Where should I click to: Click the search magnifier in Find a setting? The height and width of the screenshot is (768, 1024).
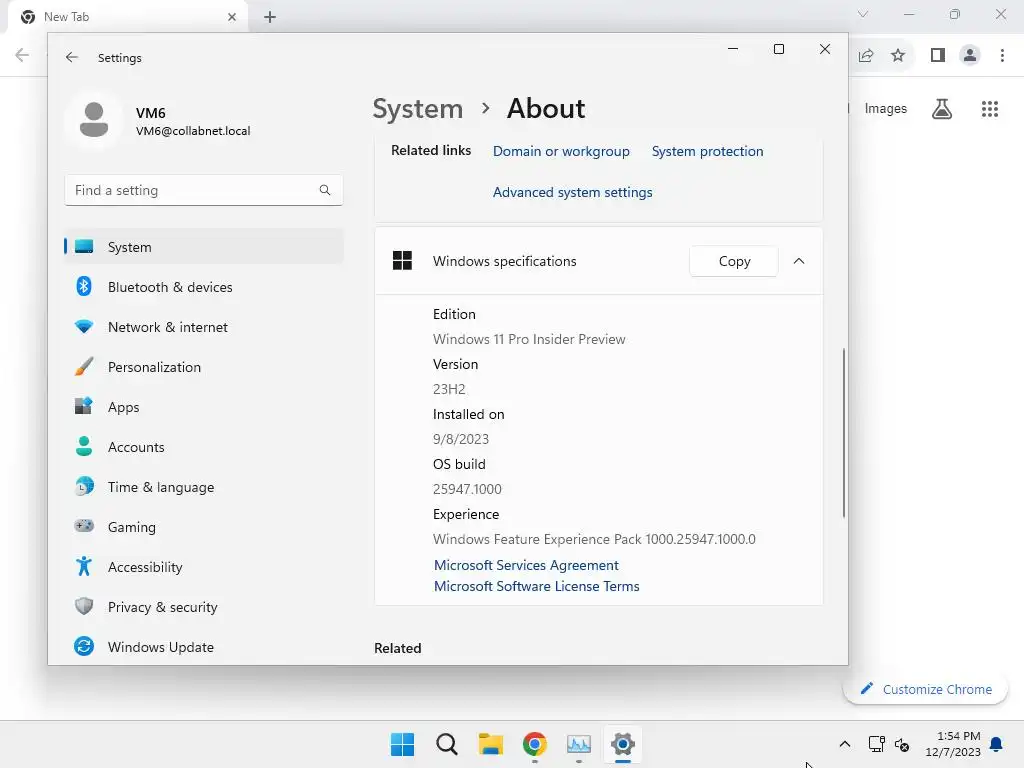pos(325,190)
